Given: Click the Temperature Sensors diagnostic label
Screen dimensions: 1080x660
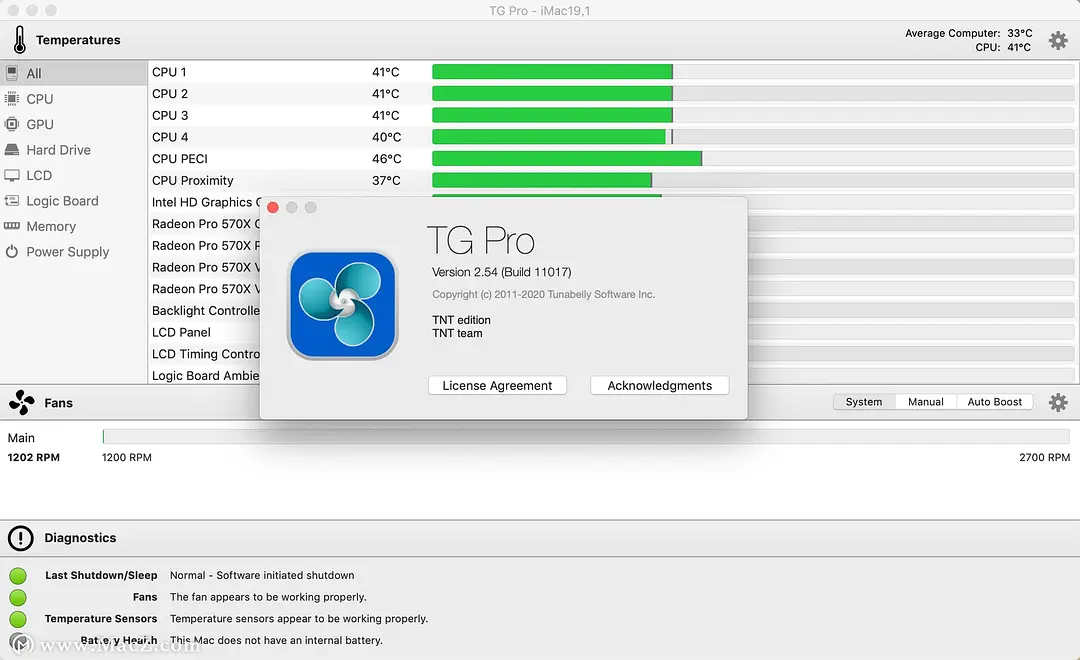Looking at the screenshot, I should [101, 619].
